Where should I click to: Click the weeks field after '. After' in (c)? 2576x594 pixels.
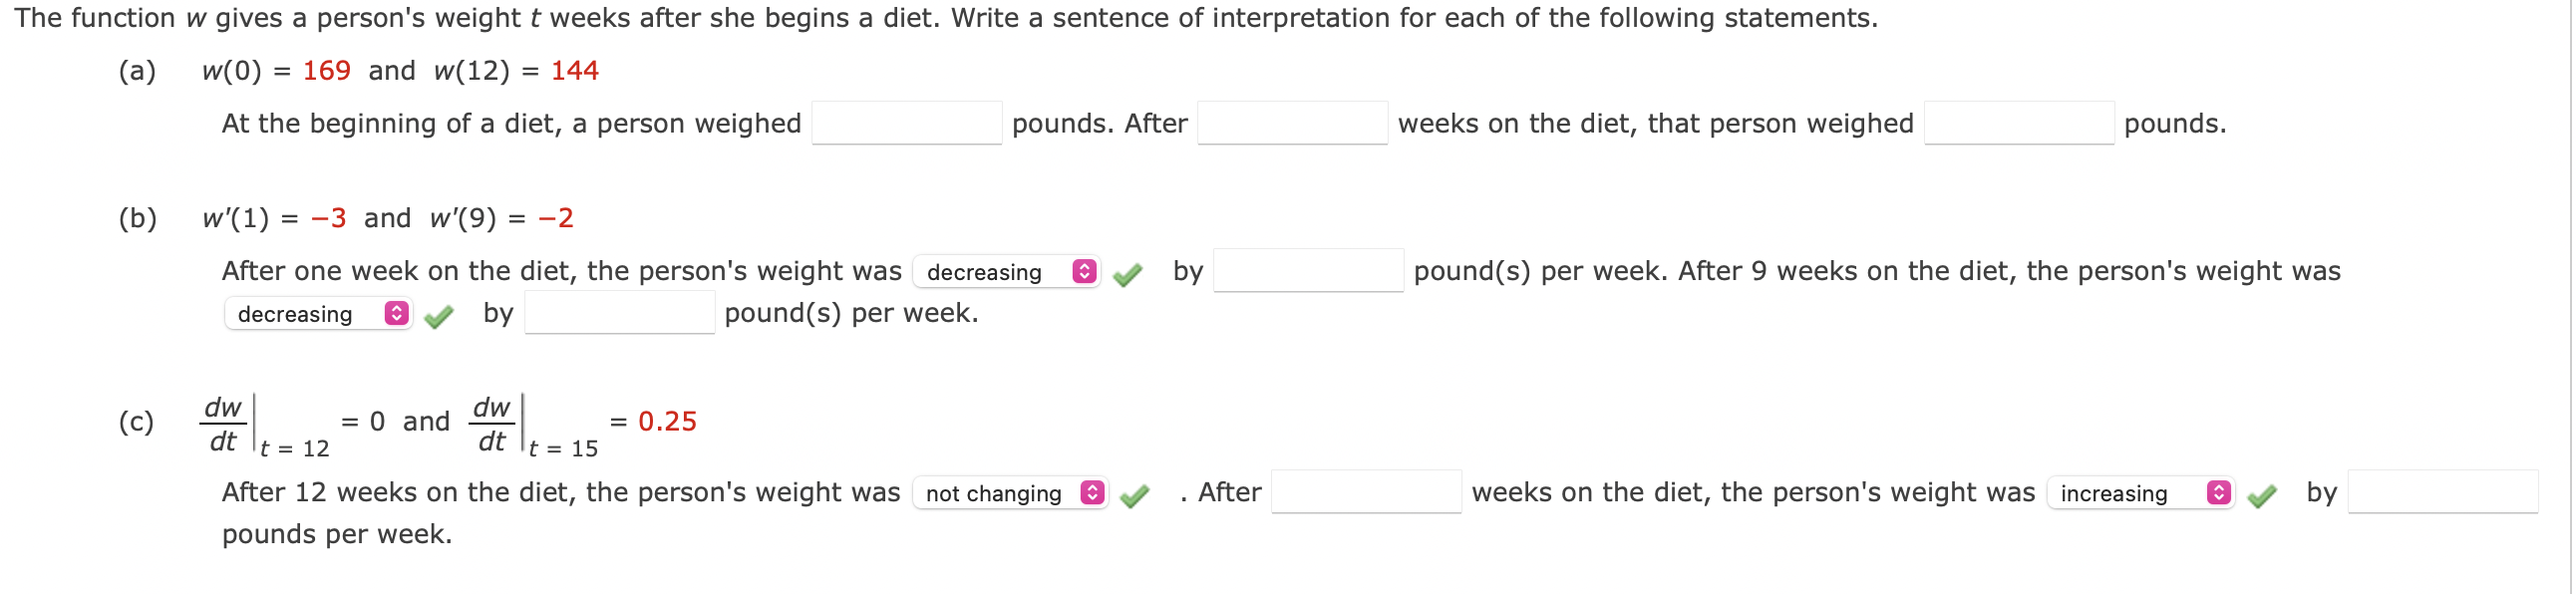coord(1366,492)
